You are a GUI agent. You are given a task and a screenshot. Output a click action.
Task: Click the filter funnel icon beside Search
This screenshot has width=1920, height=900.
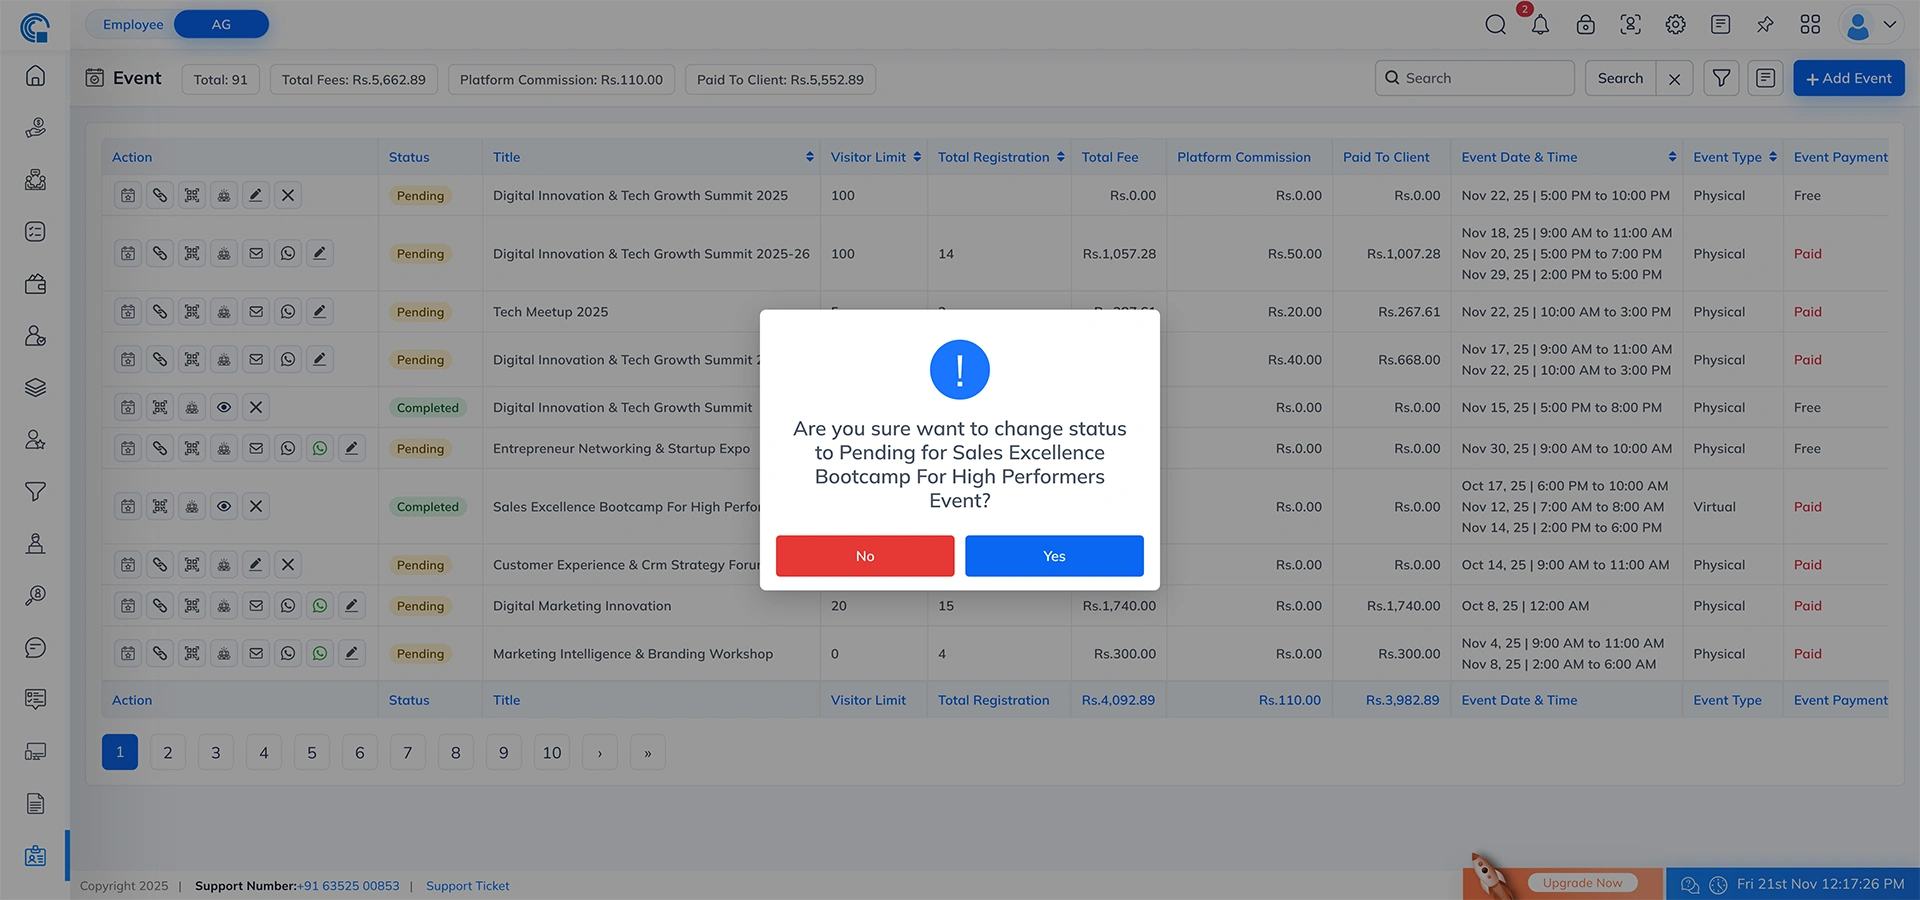pos(1721,78)
